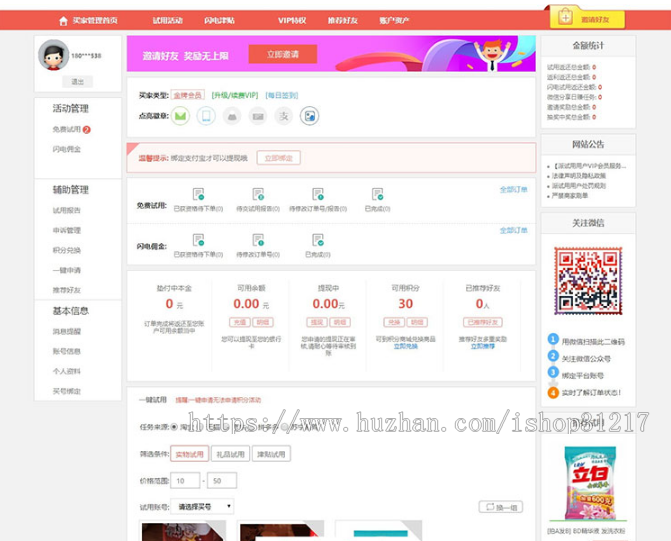
Task: Open 已获资格待下单 icon in 闪电佣金 row
Action: 198,240
